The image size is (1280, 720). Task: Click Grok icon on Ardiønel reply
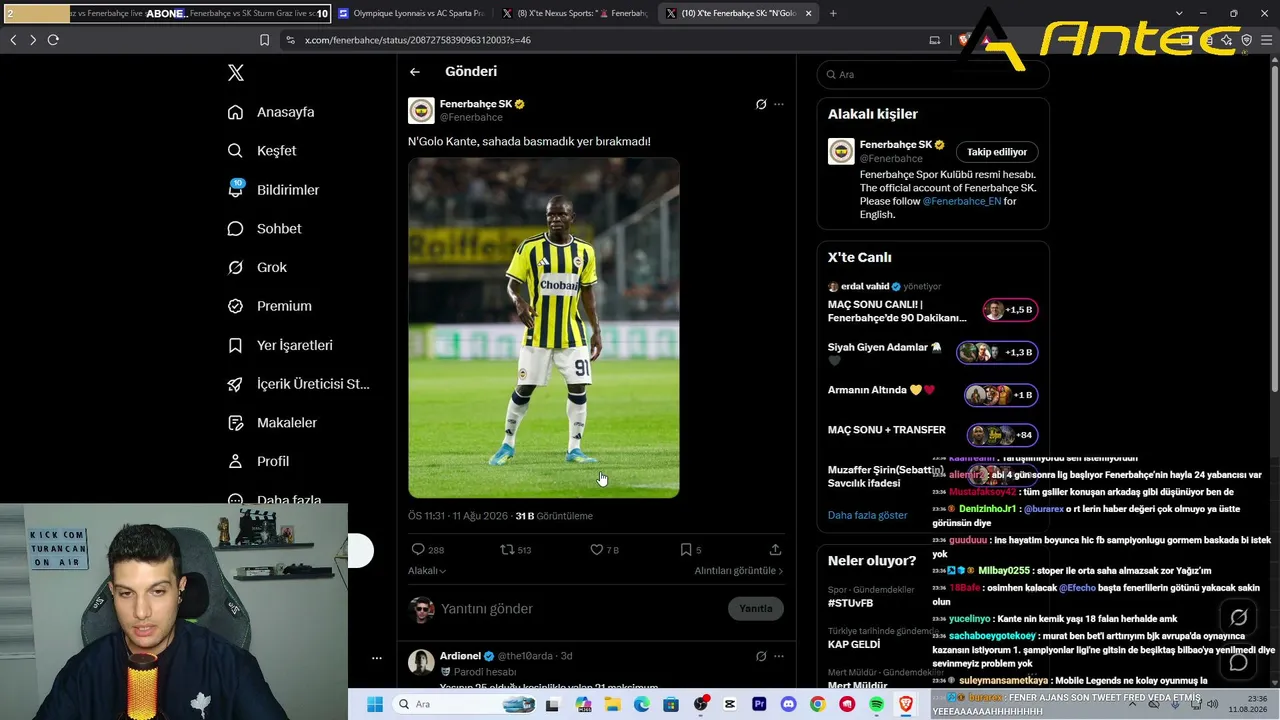point(761,656)
